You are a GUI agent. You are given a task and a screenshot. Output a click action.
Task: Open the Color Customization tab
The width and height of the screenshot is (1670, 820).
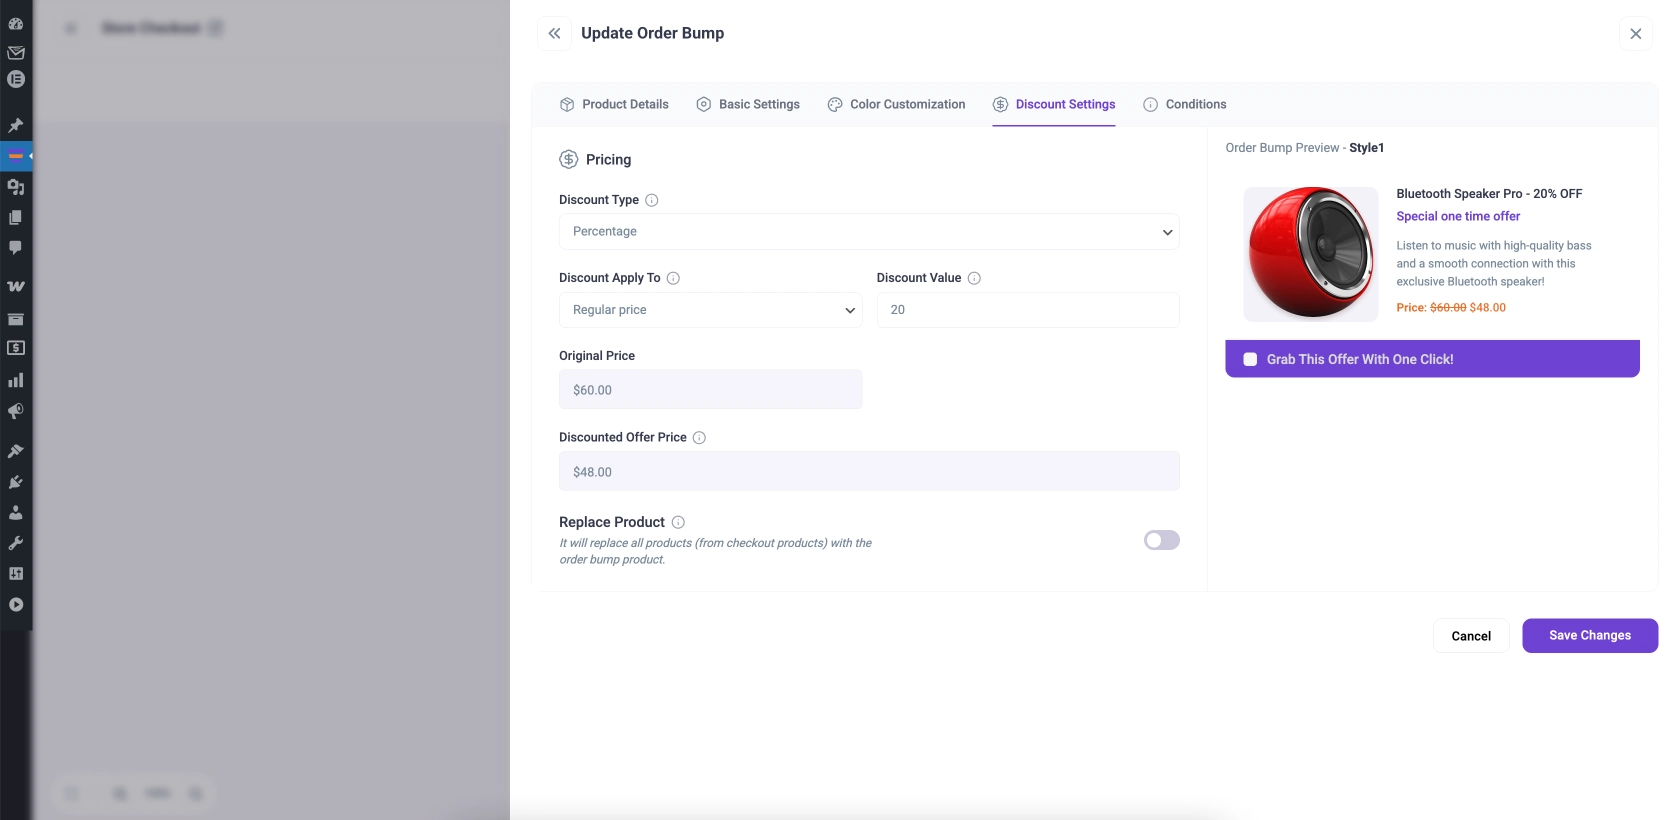point(896,104)
